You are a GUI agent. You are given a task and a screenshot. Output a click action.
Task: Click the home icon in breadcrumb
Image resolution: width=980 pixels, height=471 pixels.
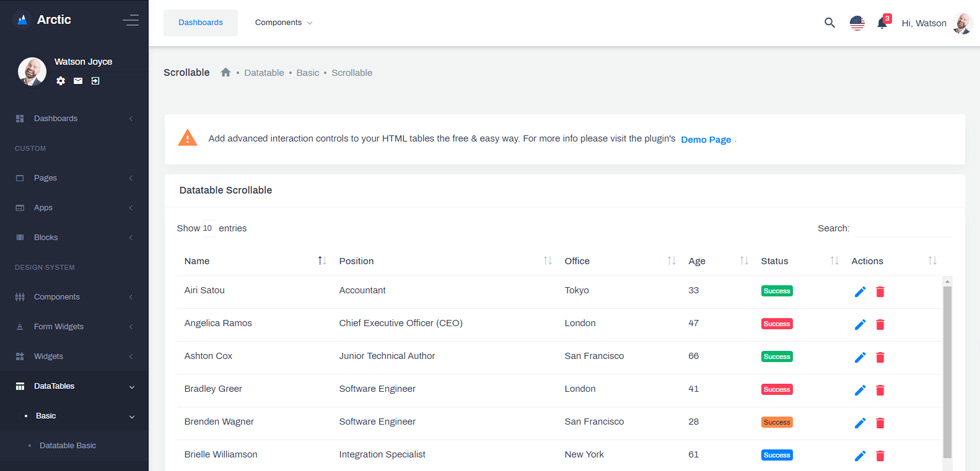(x=226, y=72)
